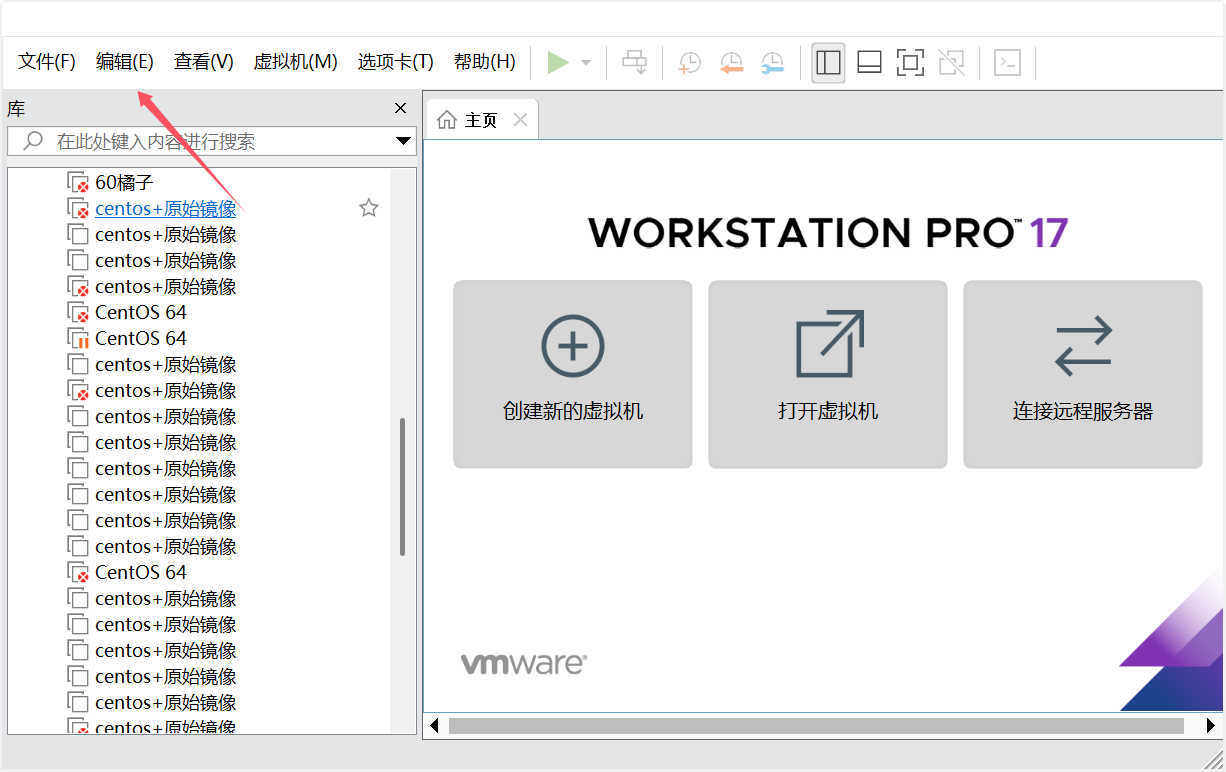Open the 帮助(H) menu

point(485,62)
